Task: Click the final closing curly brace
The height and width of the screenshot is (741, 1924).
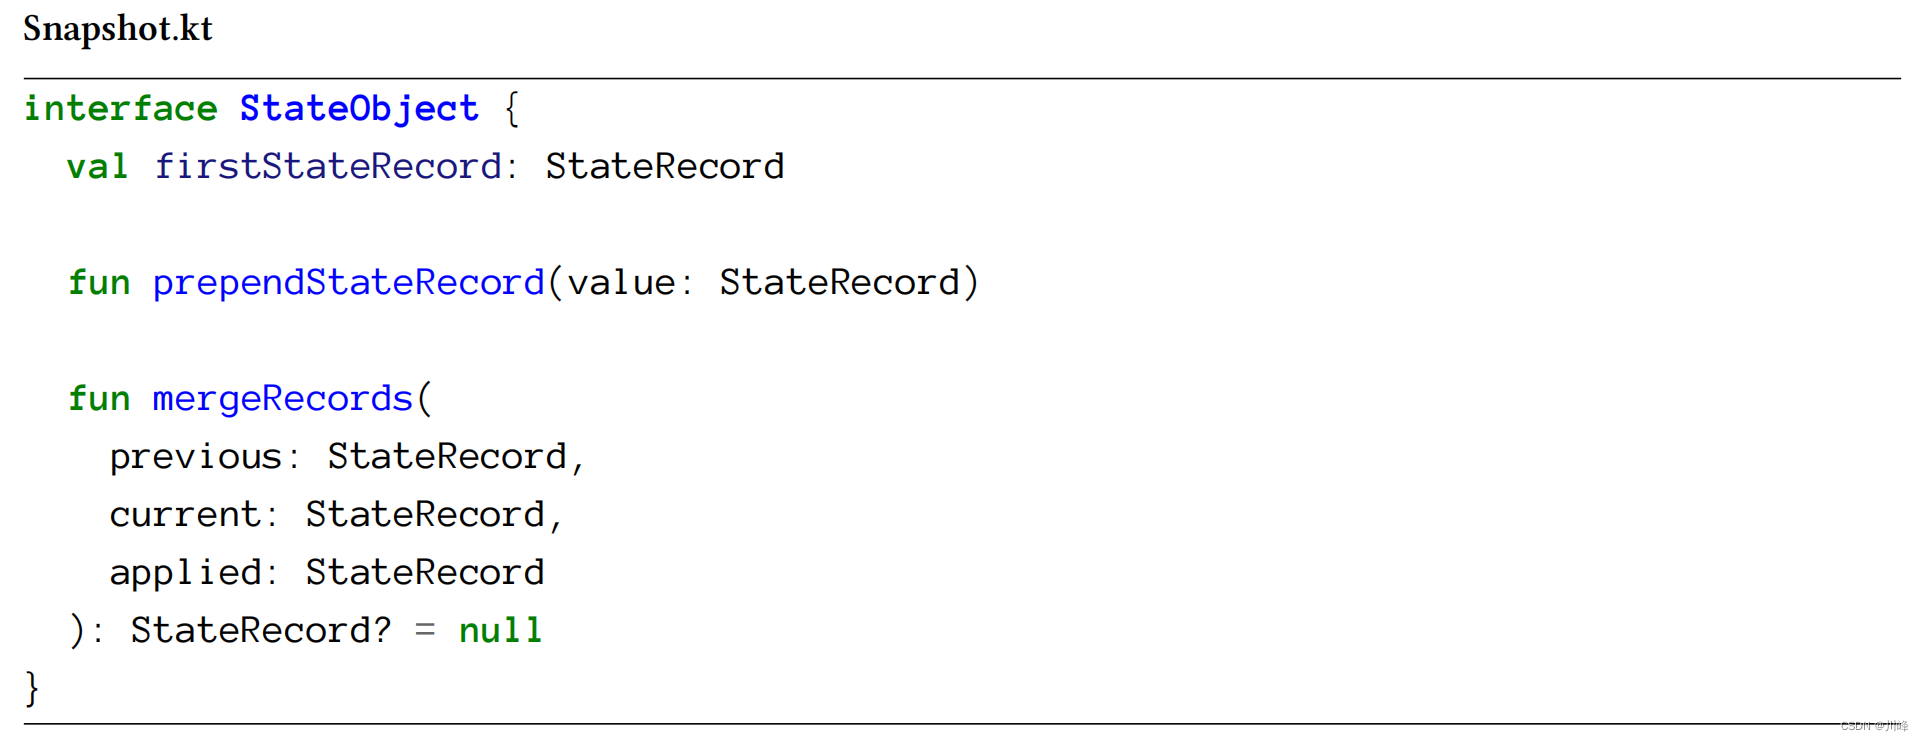Action: pyautogui.click(x=32, y=688)
